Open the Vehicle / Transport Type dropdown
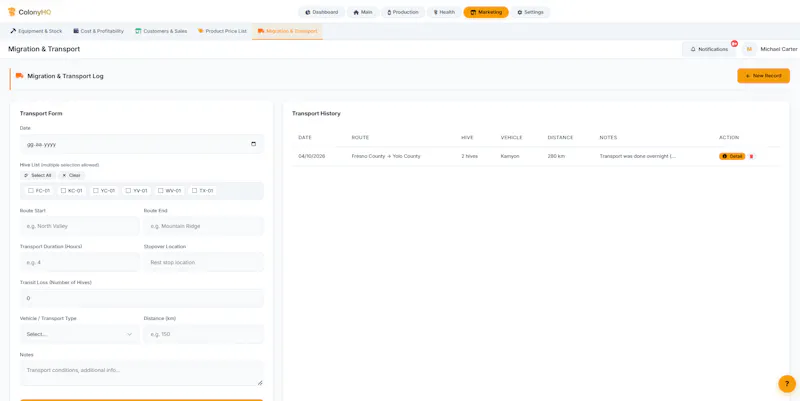The image size is (800, 401). click(80, 334)
